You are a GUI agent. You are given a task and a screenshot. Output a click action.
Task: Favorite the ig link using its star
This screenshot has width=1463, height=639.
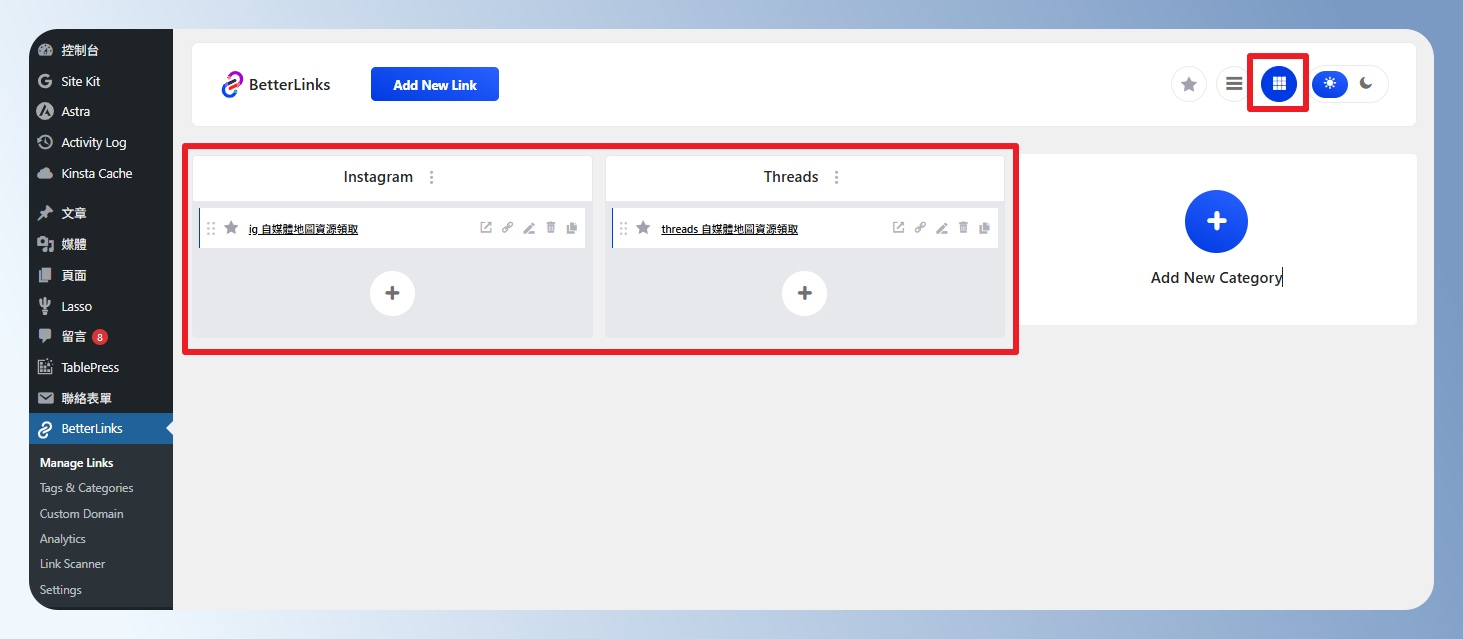click(x=231, y=228)
